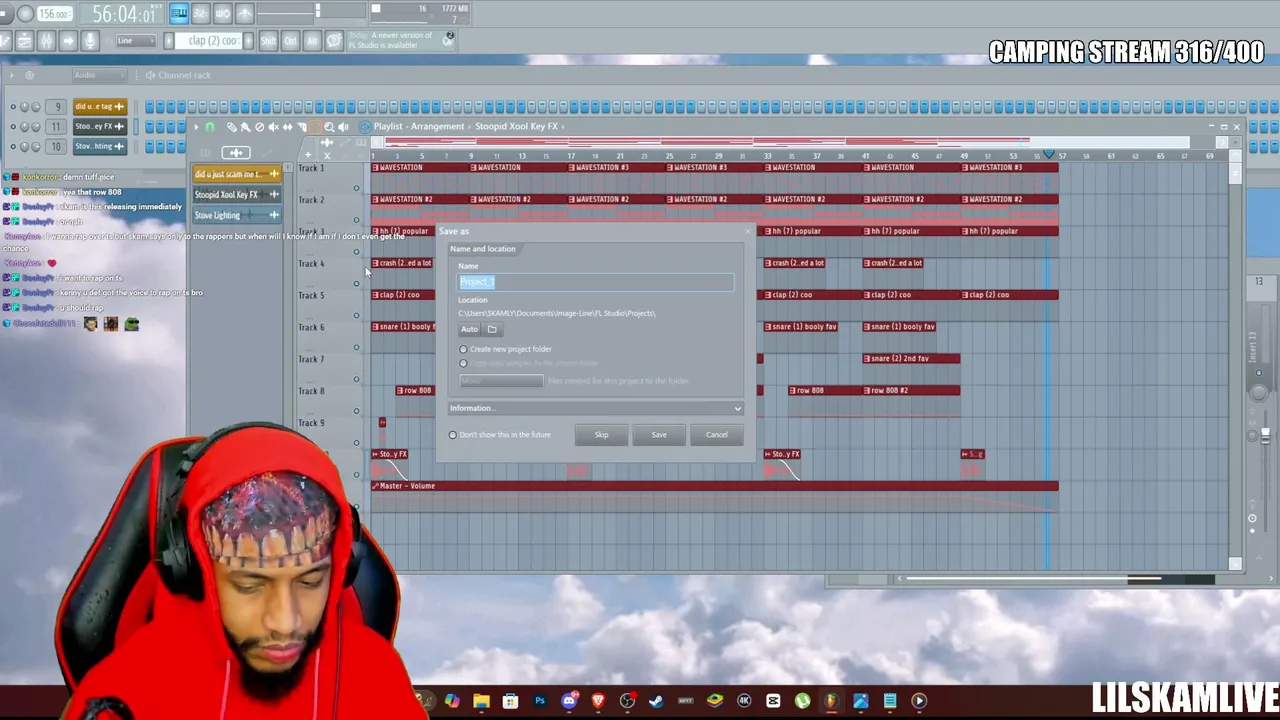Click the Cancel button
1280x720 pixels.
click(x=717, y=435)
